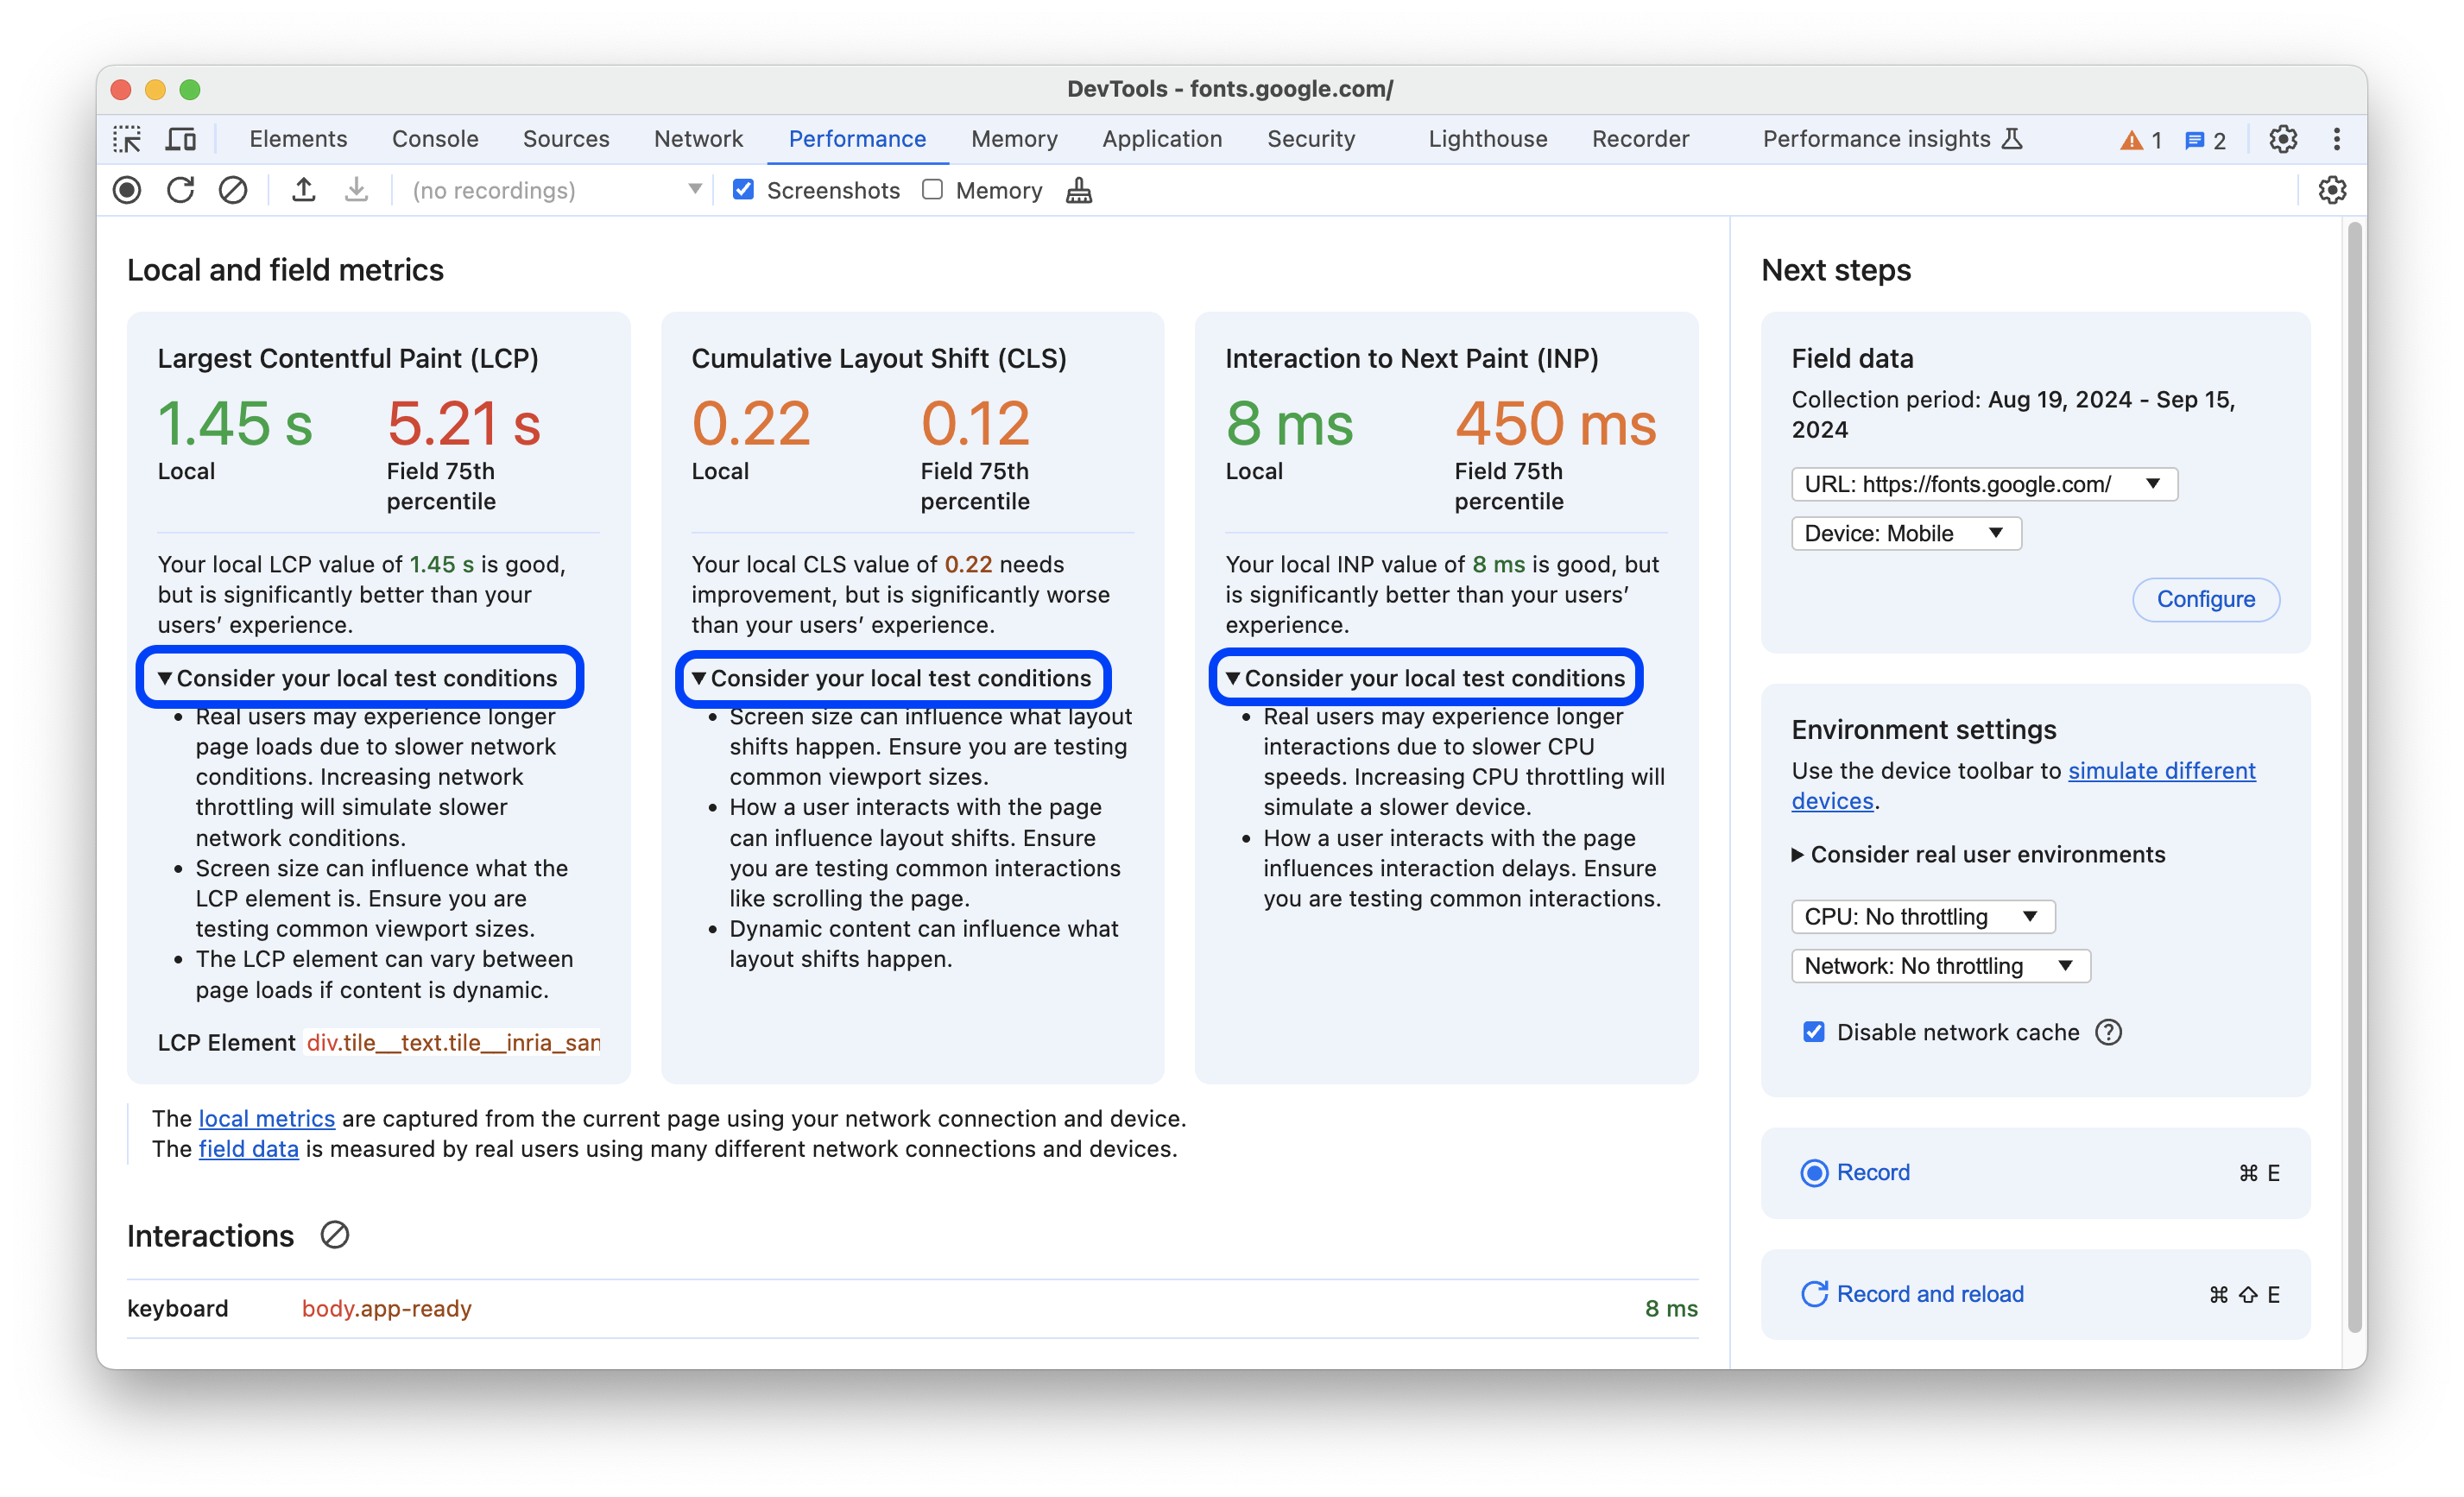Select Device dropdown in field data panel
The width and height of the screenshot is (2464, 1497).
[x=1905, y=531]
